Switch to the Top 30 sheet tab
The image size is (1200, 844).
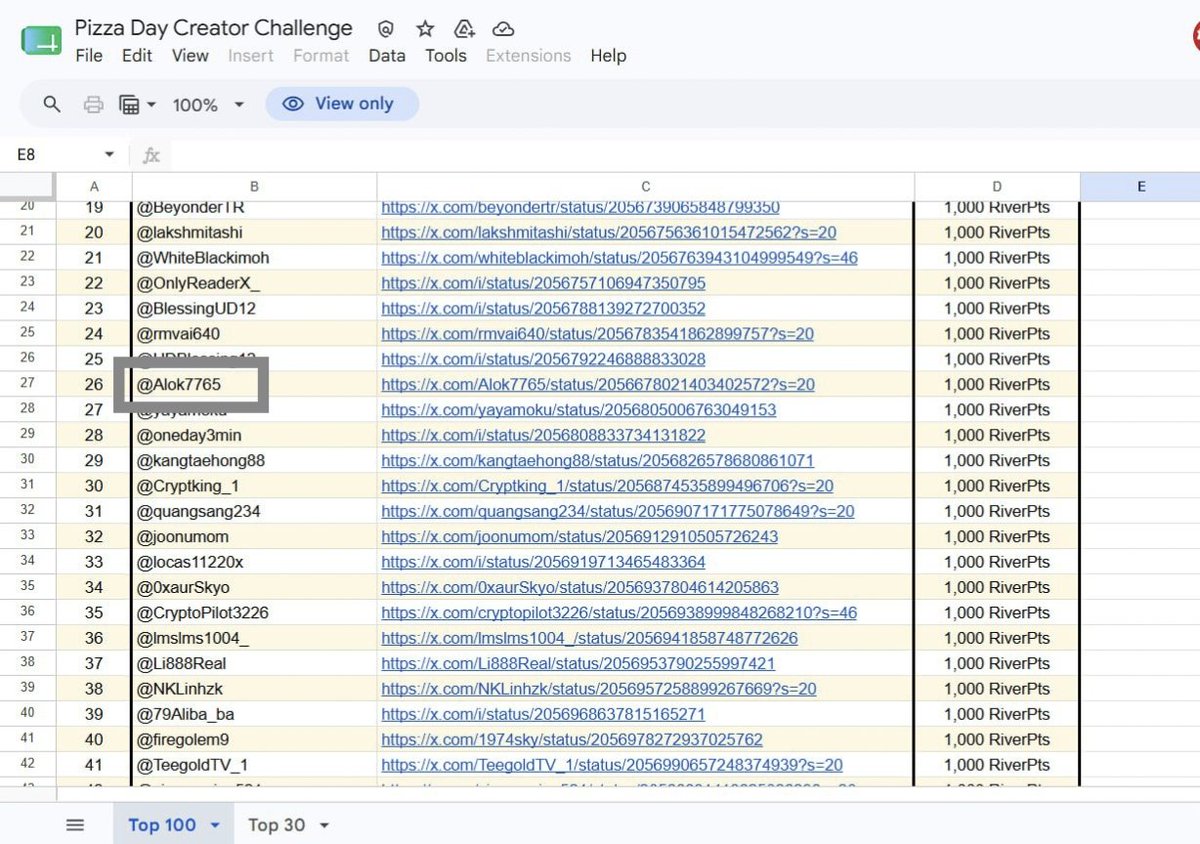(x=277, y=825)
